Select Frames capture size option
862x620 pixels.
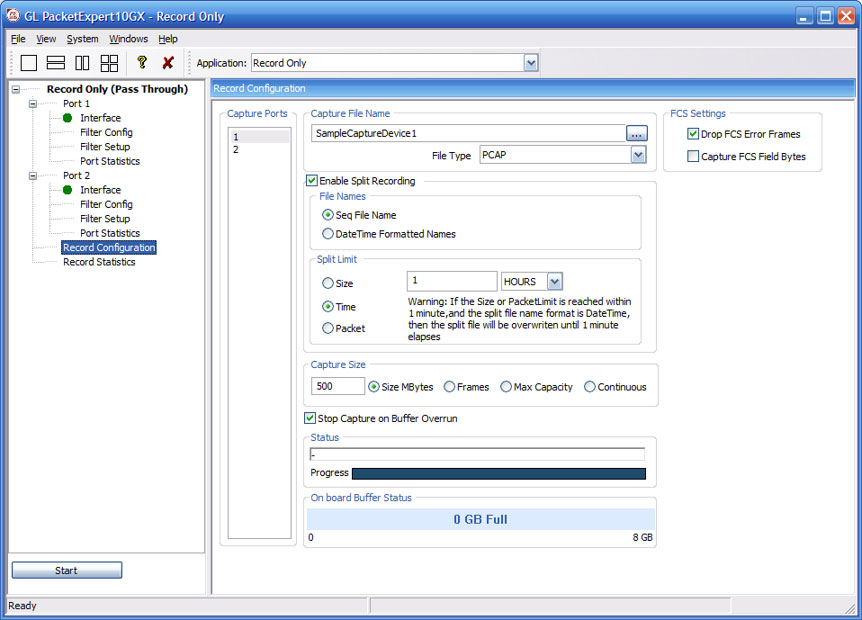[449, 386]
